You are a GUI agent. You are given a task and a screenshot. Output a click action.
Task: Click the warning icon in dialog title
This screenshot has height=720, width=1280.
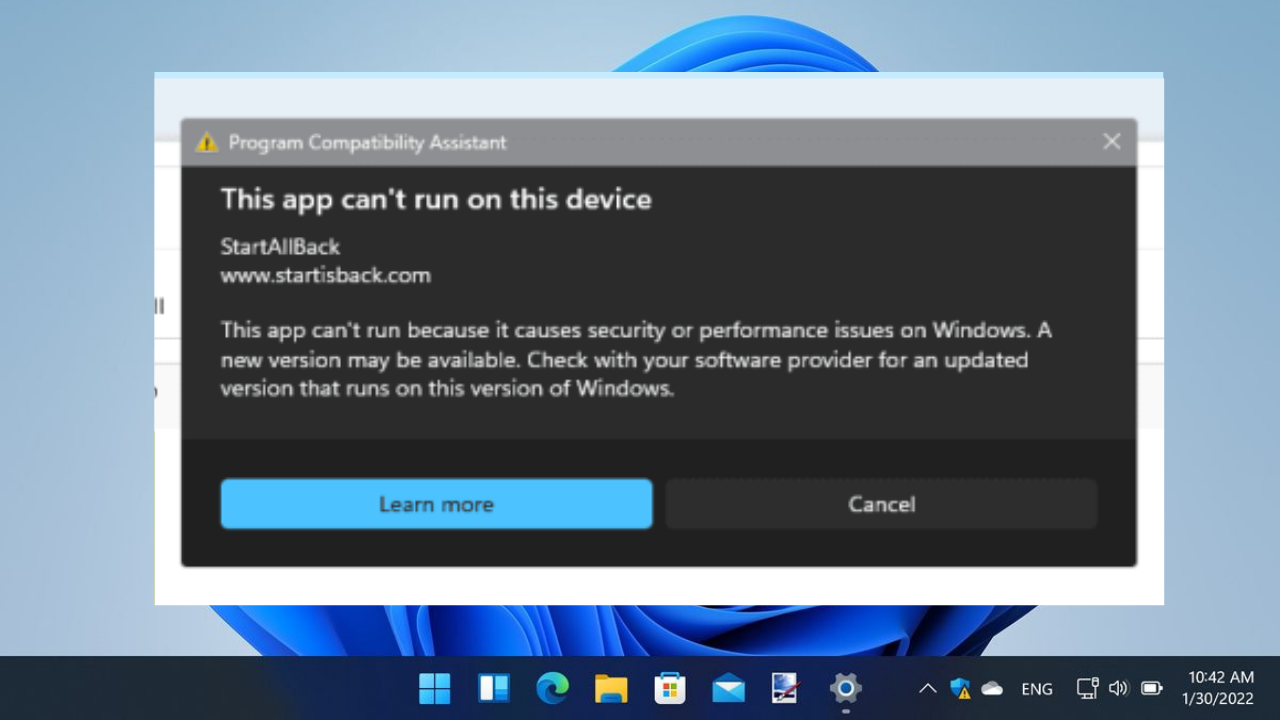tap(207, 142)
